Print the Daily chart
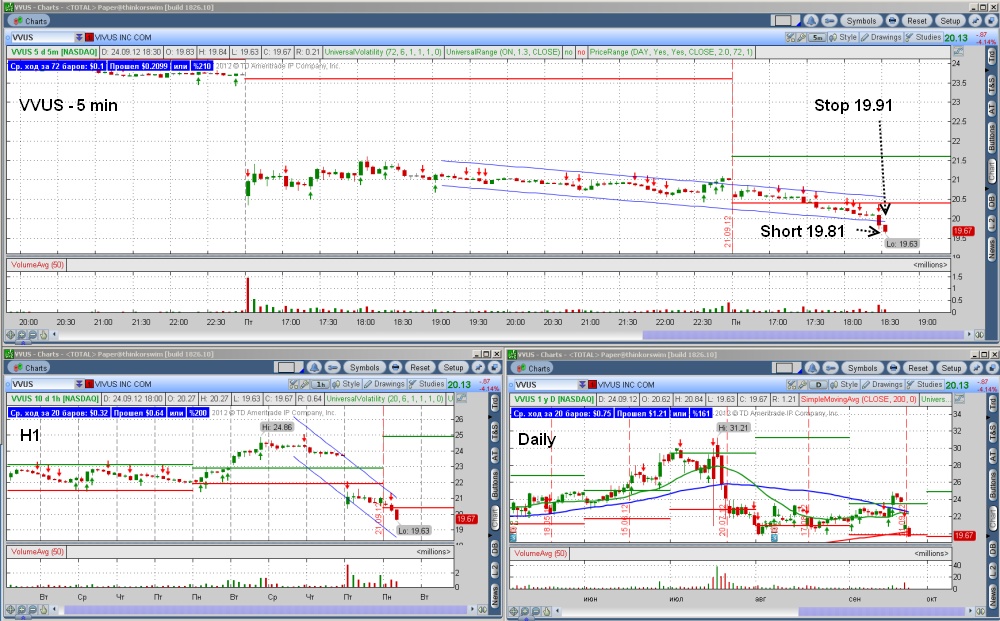Image resolution: width=1000 pixels, height=621 pixels. tap(893, 369)
